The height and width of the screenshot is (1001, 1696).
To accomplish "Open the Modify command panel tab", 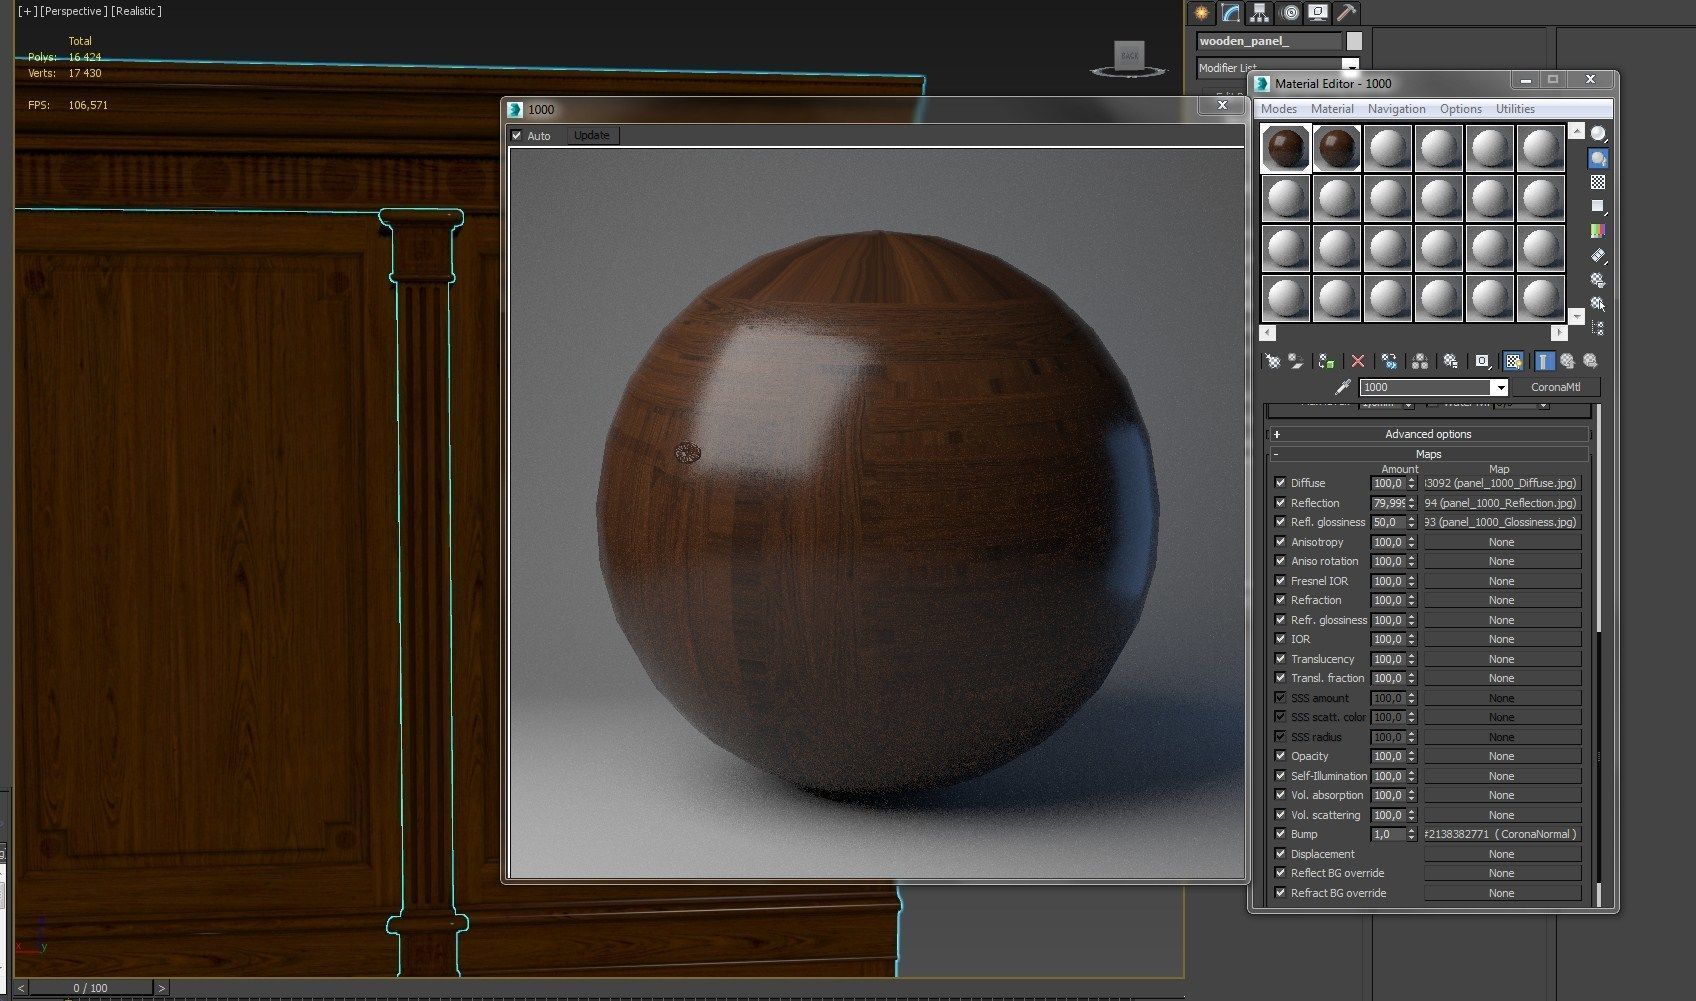I will pos(1230,13).
